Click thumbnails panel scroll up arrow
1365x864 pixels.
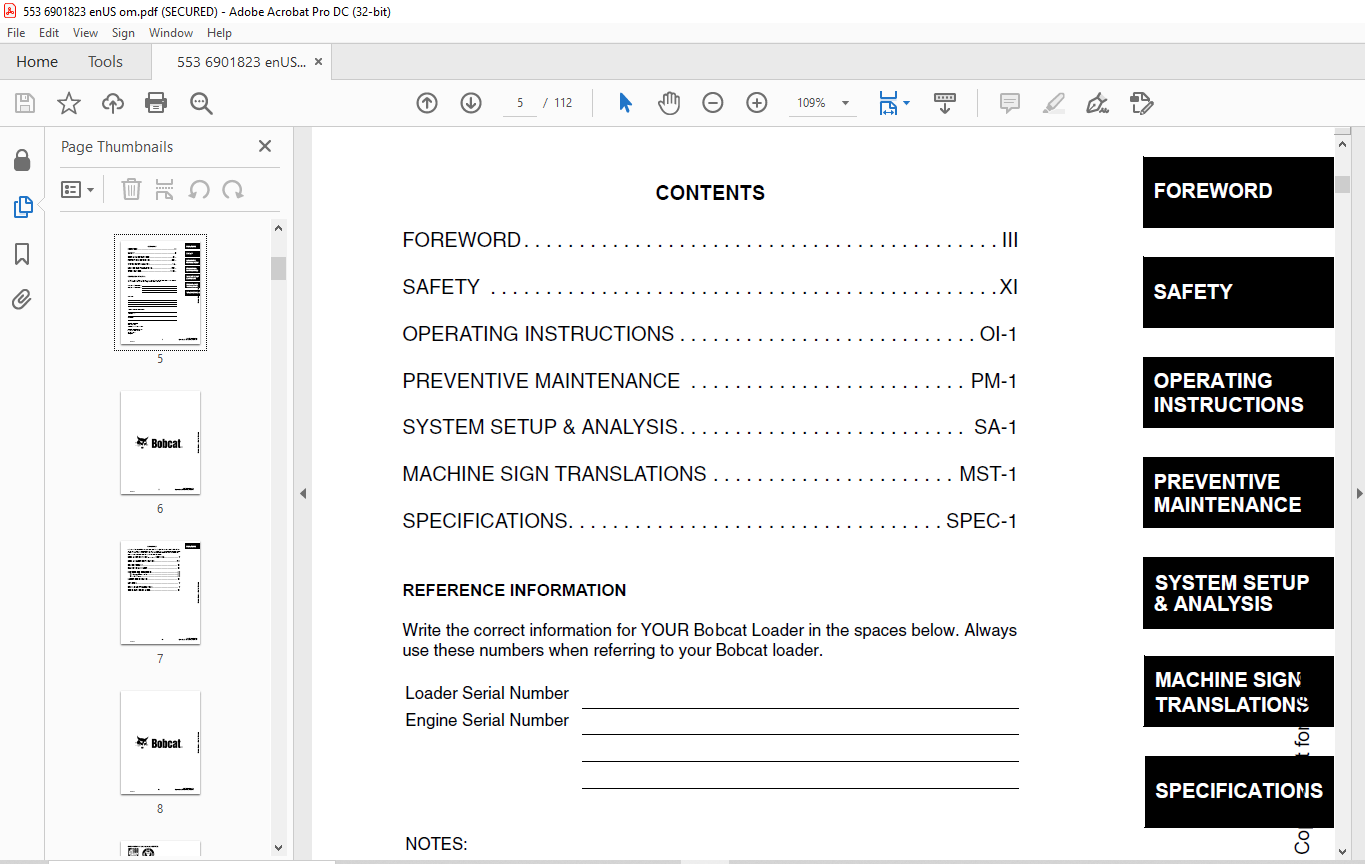pyautogui.click(x=279, y=228)
